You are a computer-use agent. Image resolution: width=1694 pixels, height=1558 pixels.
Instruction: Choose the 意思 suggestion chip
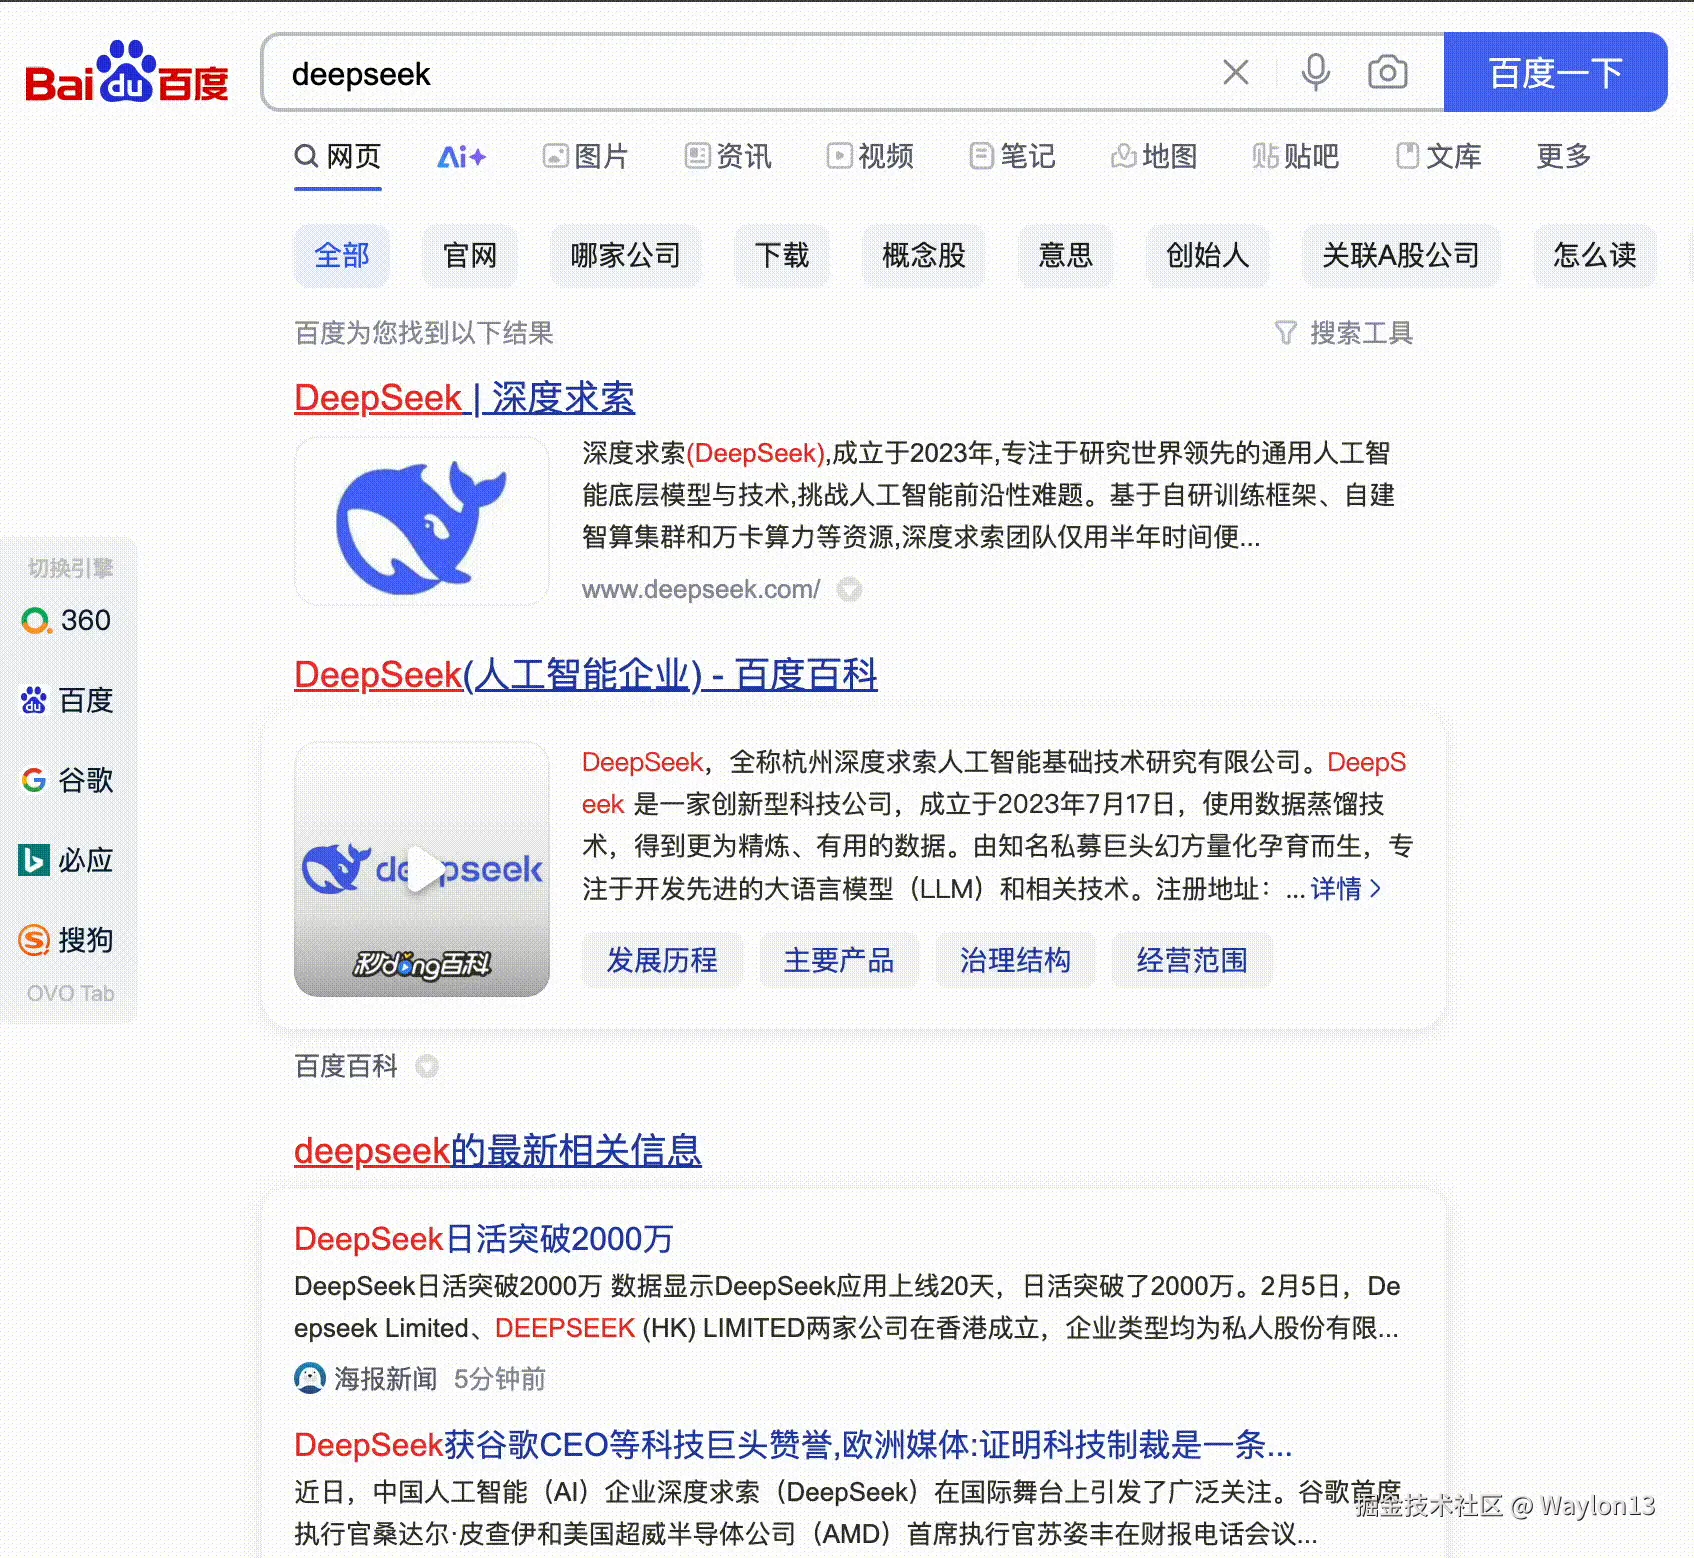pos(1066,256)
